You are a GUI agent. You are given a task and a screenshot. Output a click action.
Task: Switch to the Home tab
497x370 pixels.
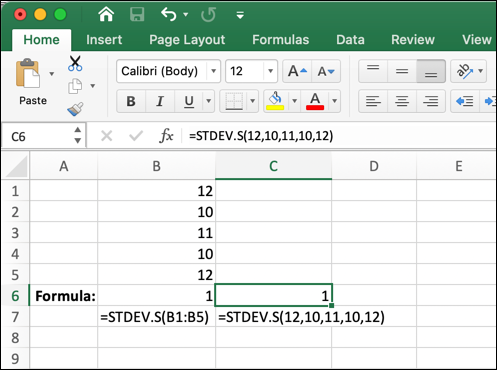click(x=42, y=40)
